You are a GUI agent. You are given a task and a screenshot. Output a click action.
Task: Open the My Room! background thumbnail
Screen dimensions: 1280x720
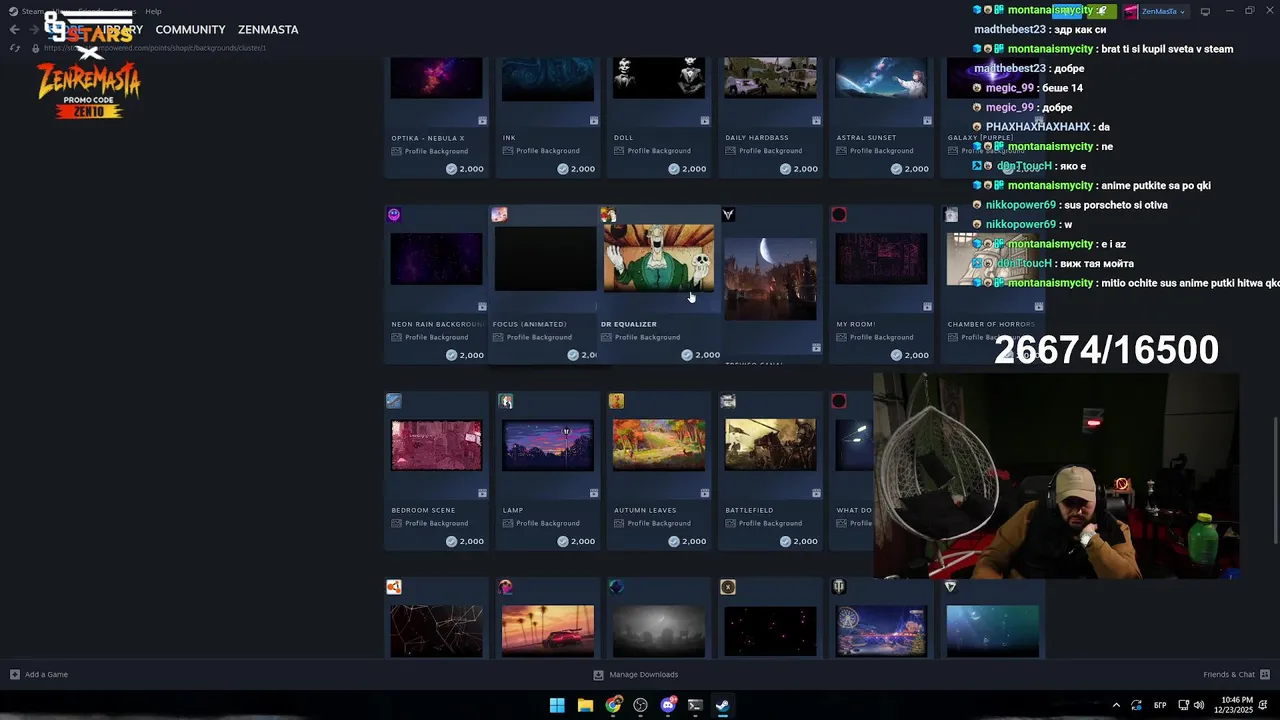click(881, 259)
